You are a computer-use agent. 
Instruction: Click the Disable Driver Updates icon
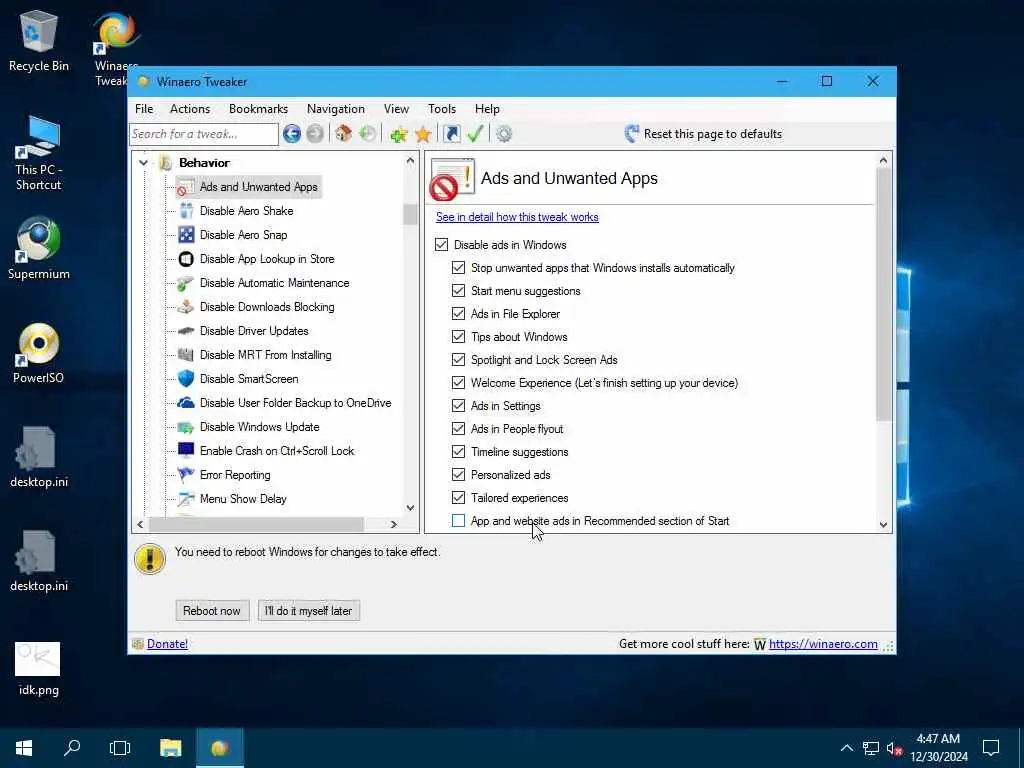[x=186, y=331]
